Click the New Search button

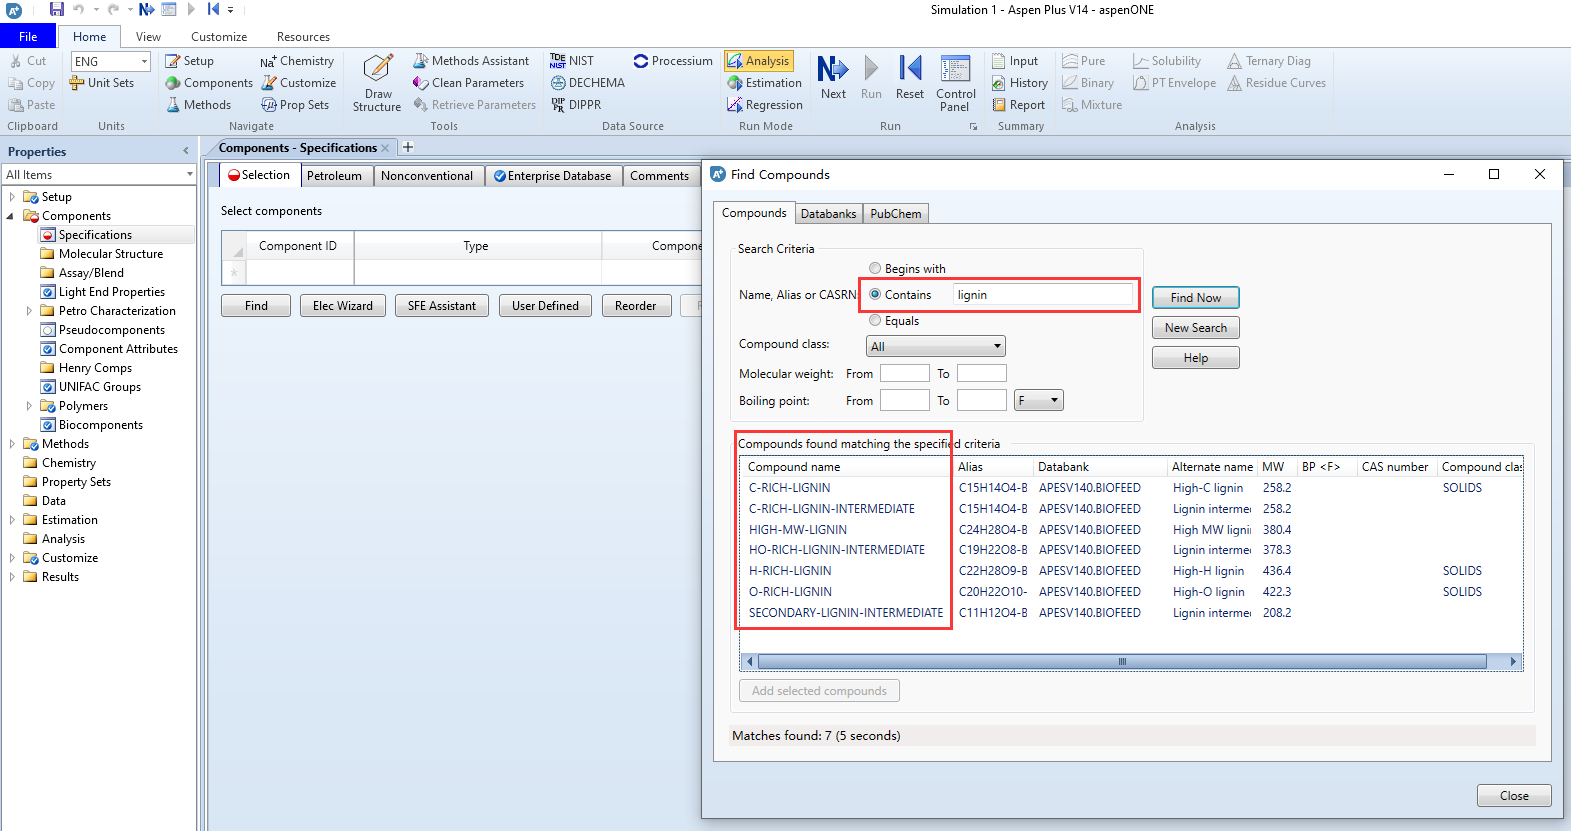pos(1196,327)
